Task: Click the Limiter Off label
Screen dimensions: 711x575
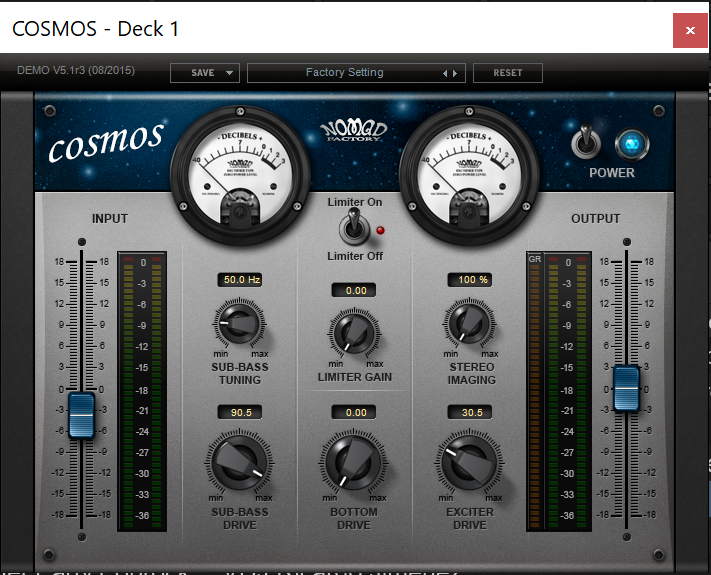Action: pyautogui.click(x=355, y=256)
